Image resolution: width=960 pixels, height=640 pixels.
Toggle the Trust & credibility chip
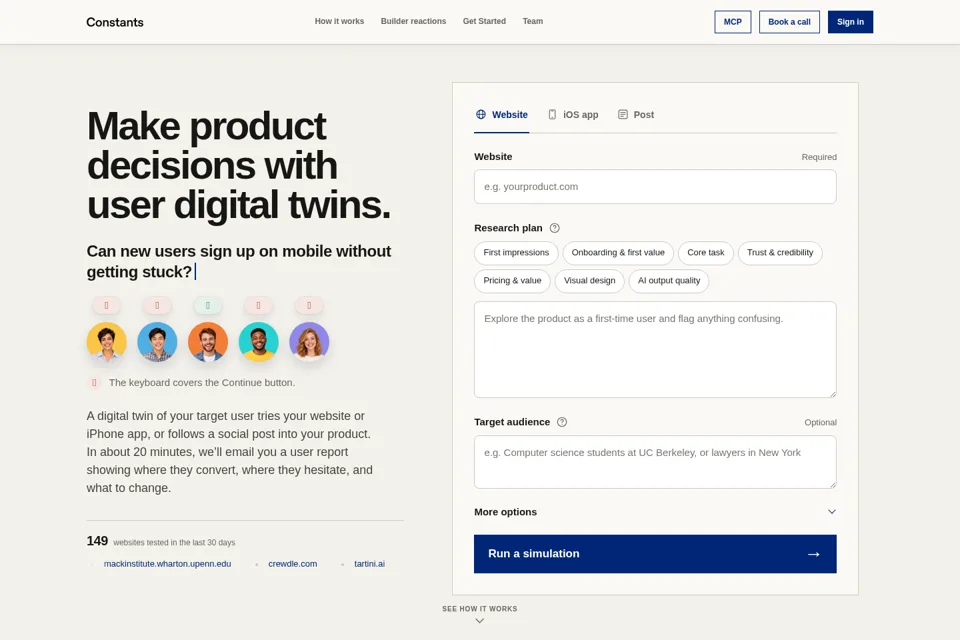(780, 253)
